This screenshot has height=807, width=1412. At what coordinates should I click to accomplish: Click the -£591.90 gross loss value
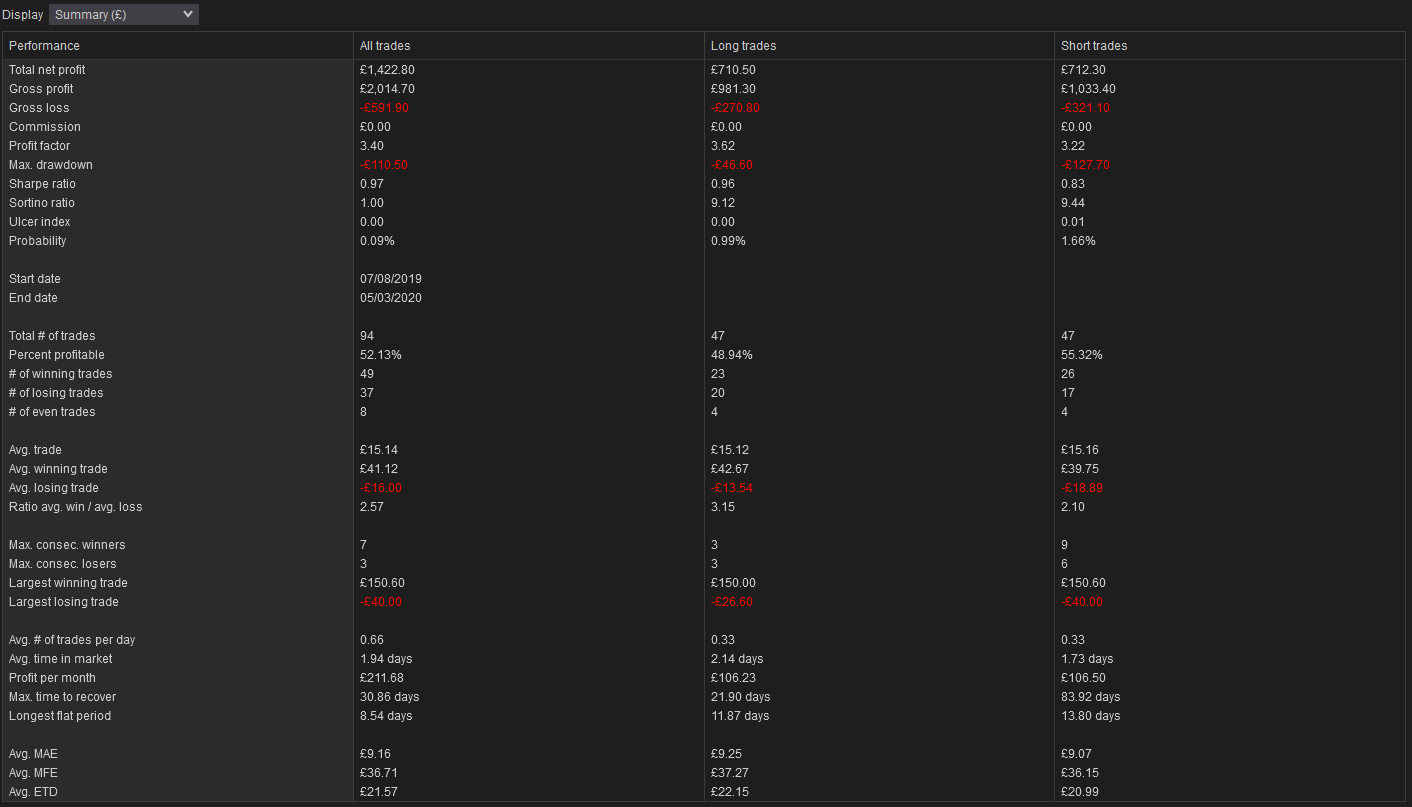384,108
